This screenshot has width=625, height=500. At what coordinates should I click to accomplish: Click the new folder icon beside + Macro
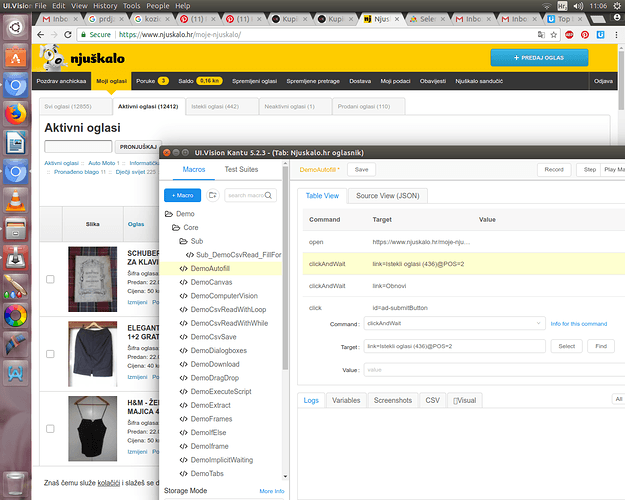click(x=213, y=195)
